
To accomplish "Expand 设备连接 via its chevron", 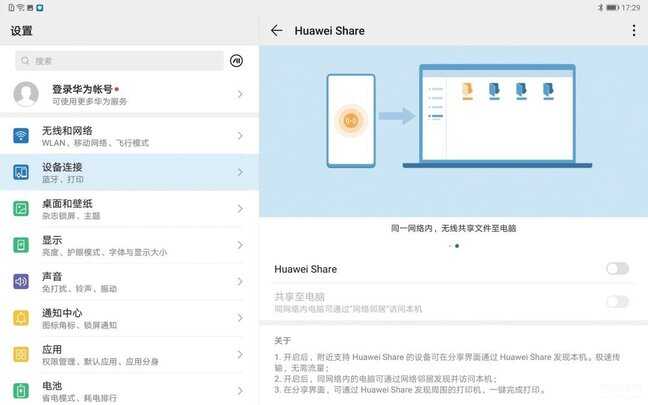I will [x=240, y=172].
